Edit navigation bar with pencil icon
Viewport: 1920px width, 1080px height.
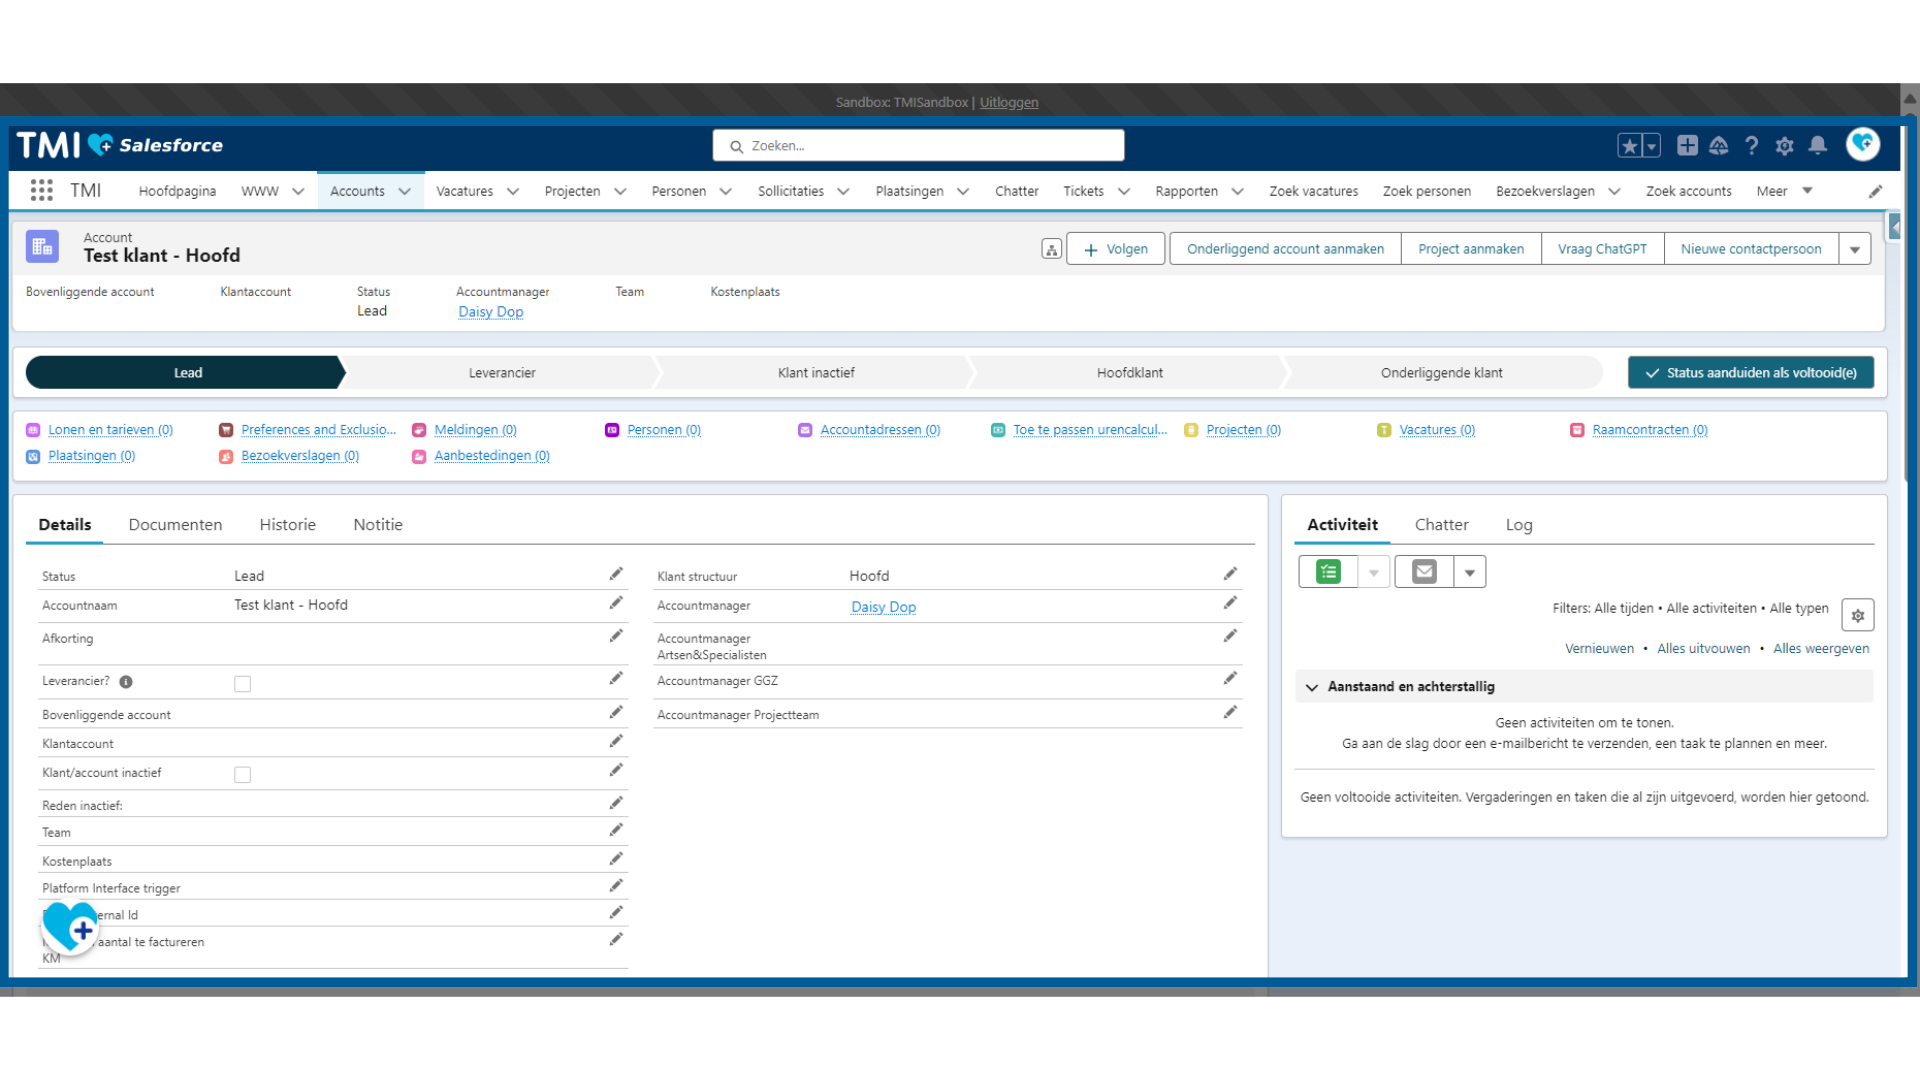click(1876, 191)
